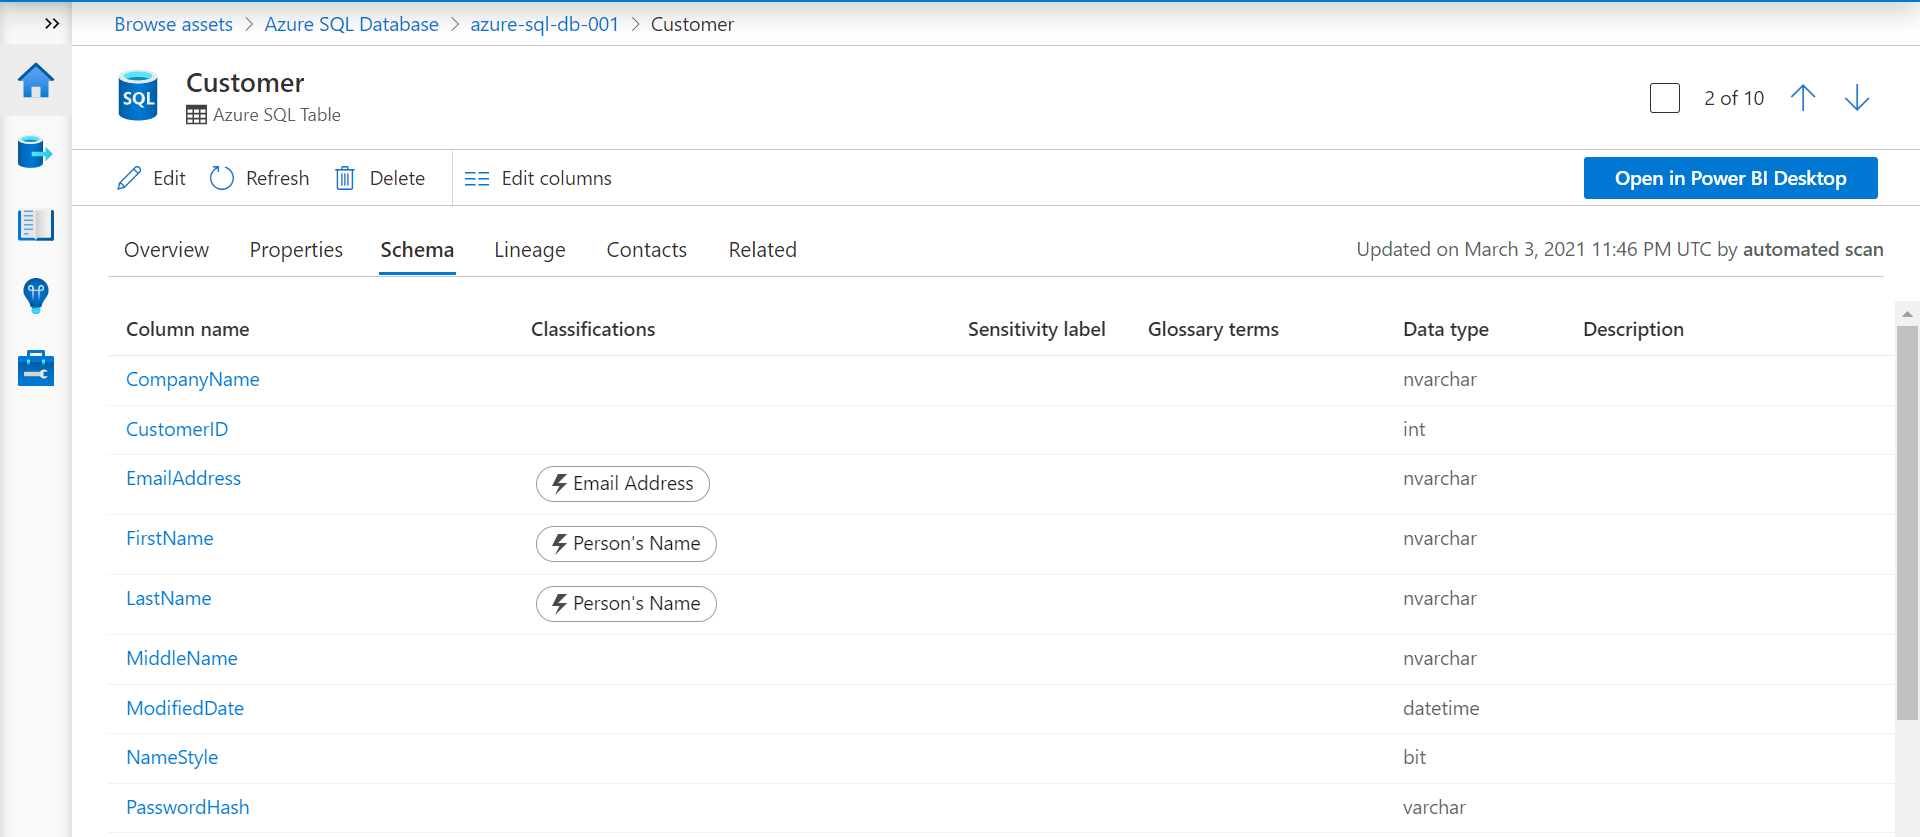This screenshot has height=837, width=1920.
Task: Open the management toolbox icon
Action: (x=36, y=368)
